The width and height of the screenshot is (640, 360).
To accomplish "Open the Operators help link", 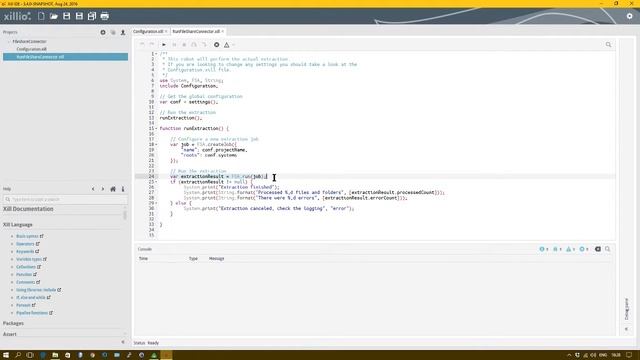I will click(25, 244).
